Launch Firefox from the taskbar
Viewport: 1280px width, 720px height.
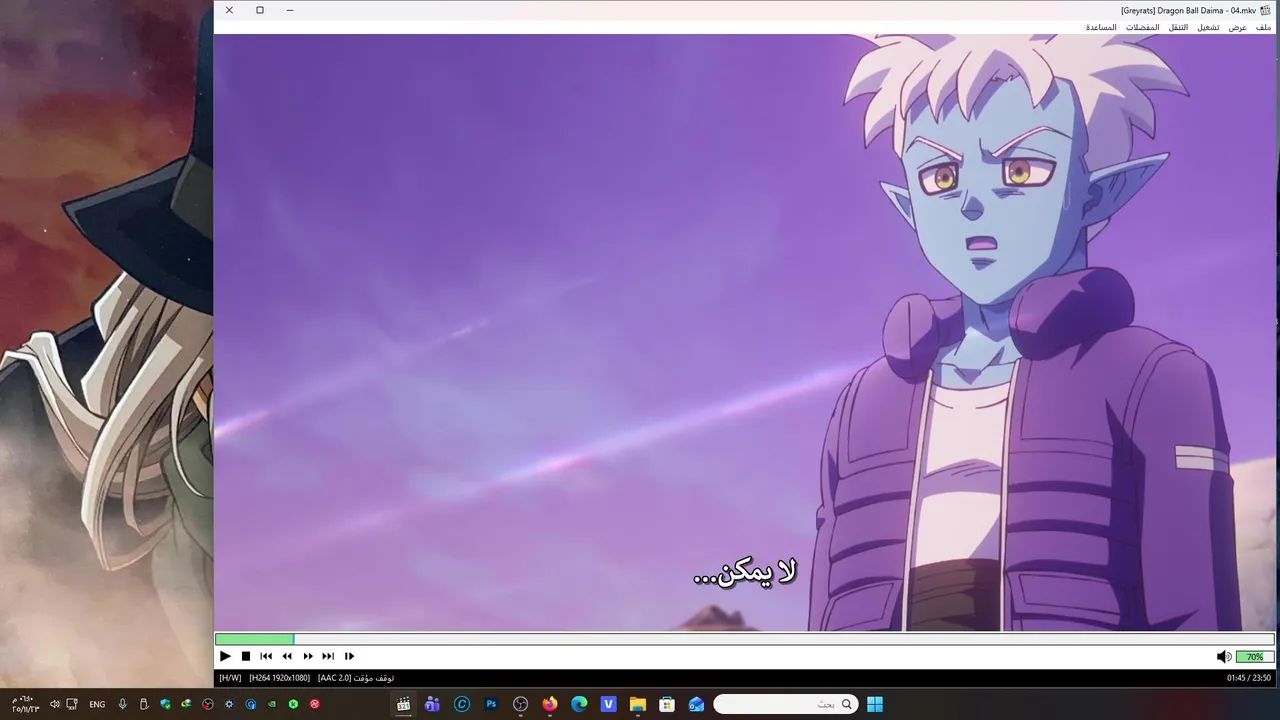coord(550,704)
